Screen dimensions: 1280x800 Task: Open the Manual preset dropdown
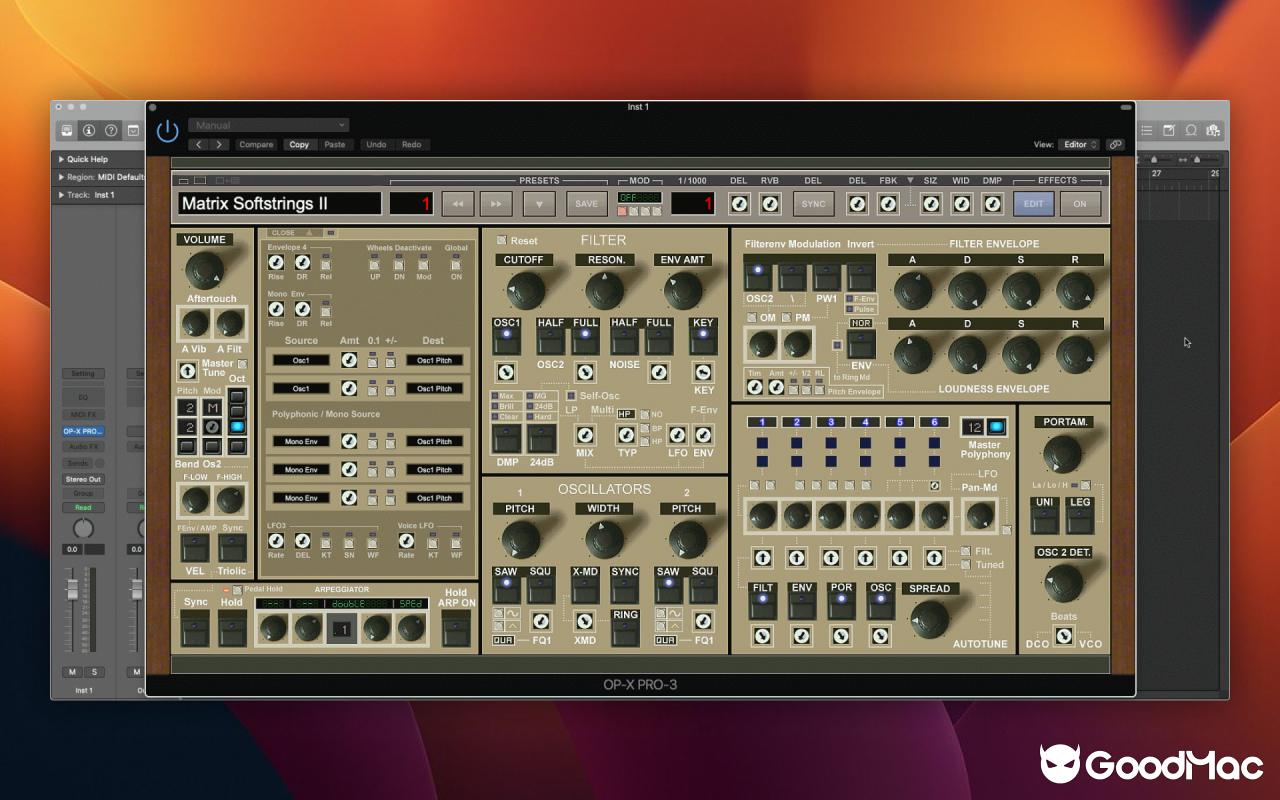click(x=268, y=124)
